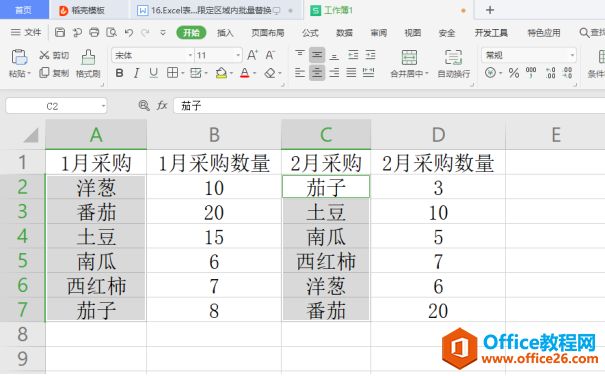Increase decimal places
The height and width of the screenshot is (376, 605).
pyautogui.click(x=551, y=73)
